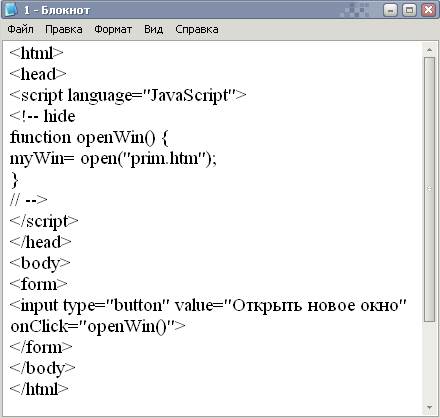Click the function openWin() line
440x418 pixels.
tap(89, 138)
